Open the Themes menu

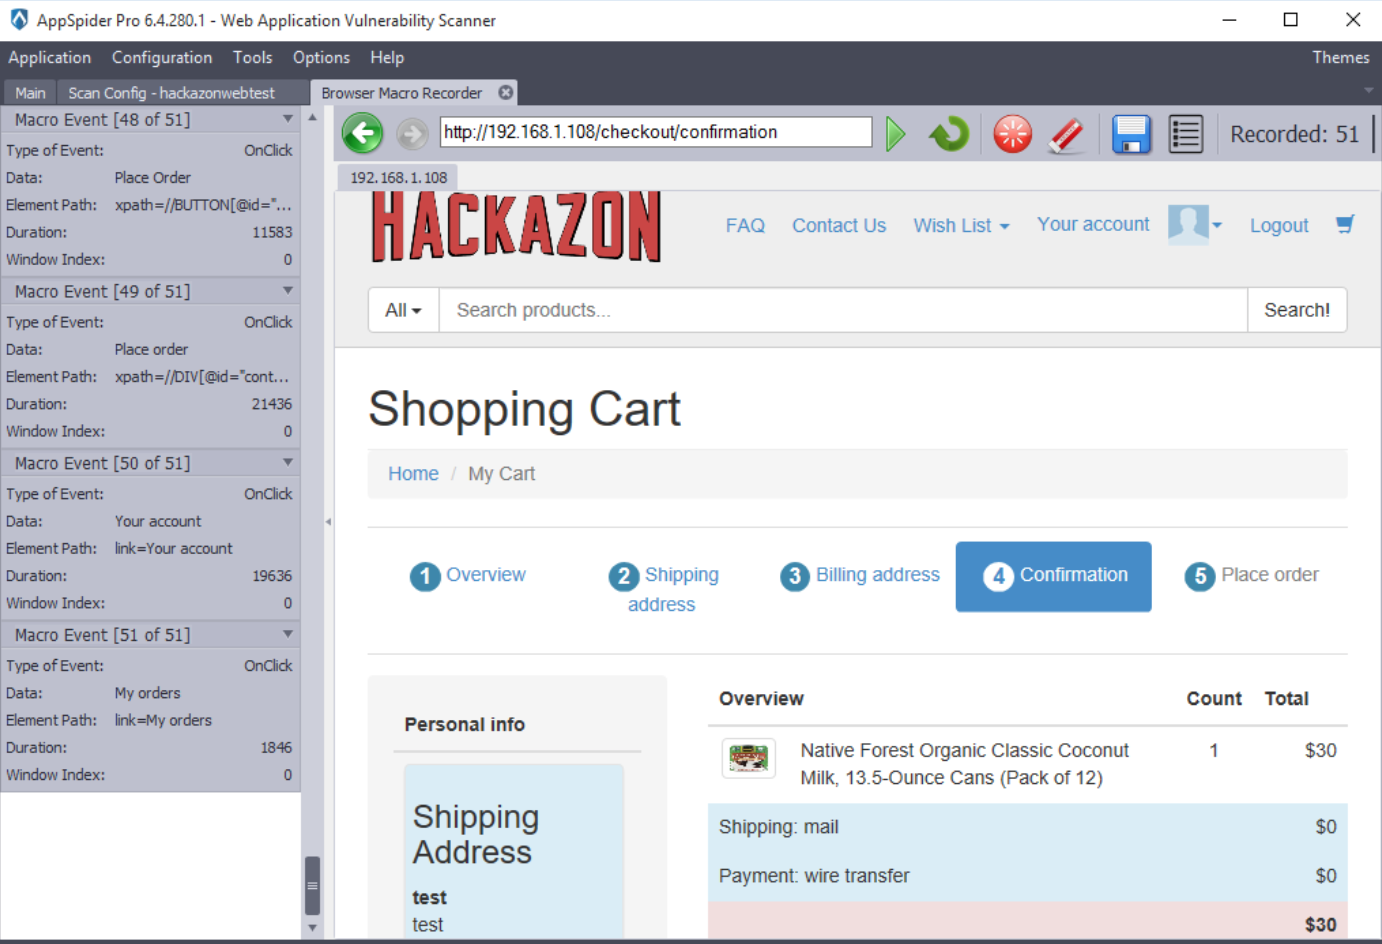point(1340,58)
